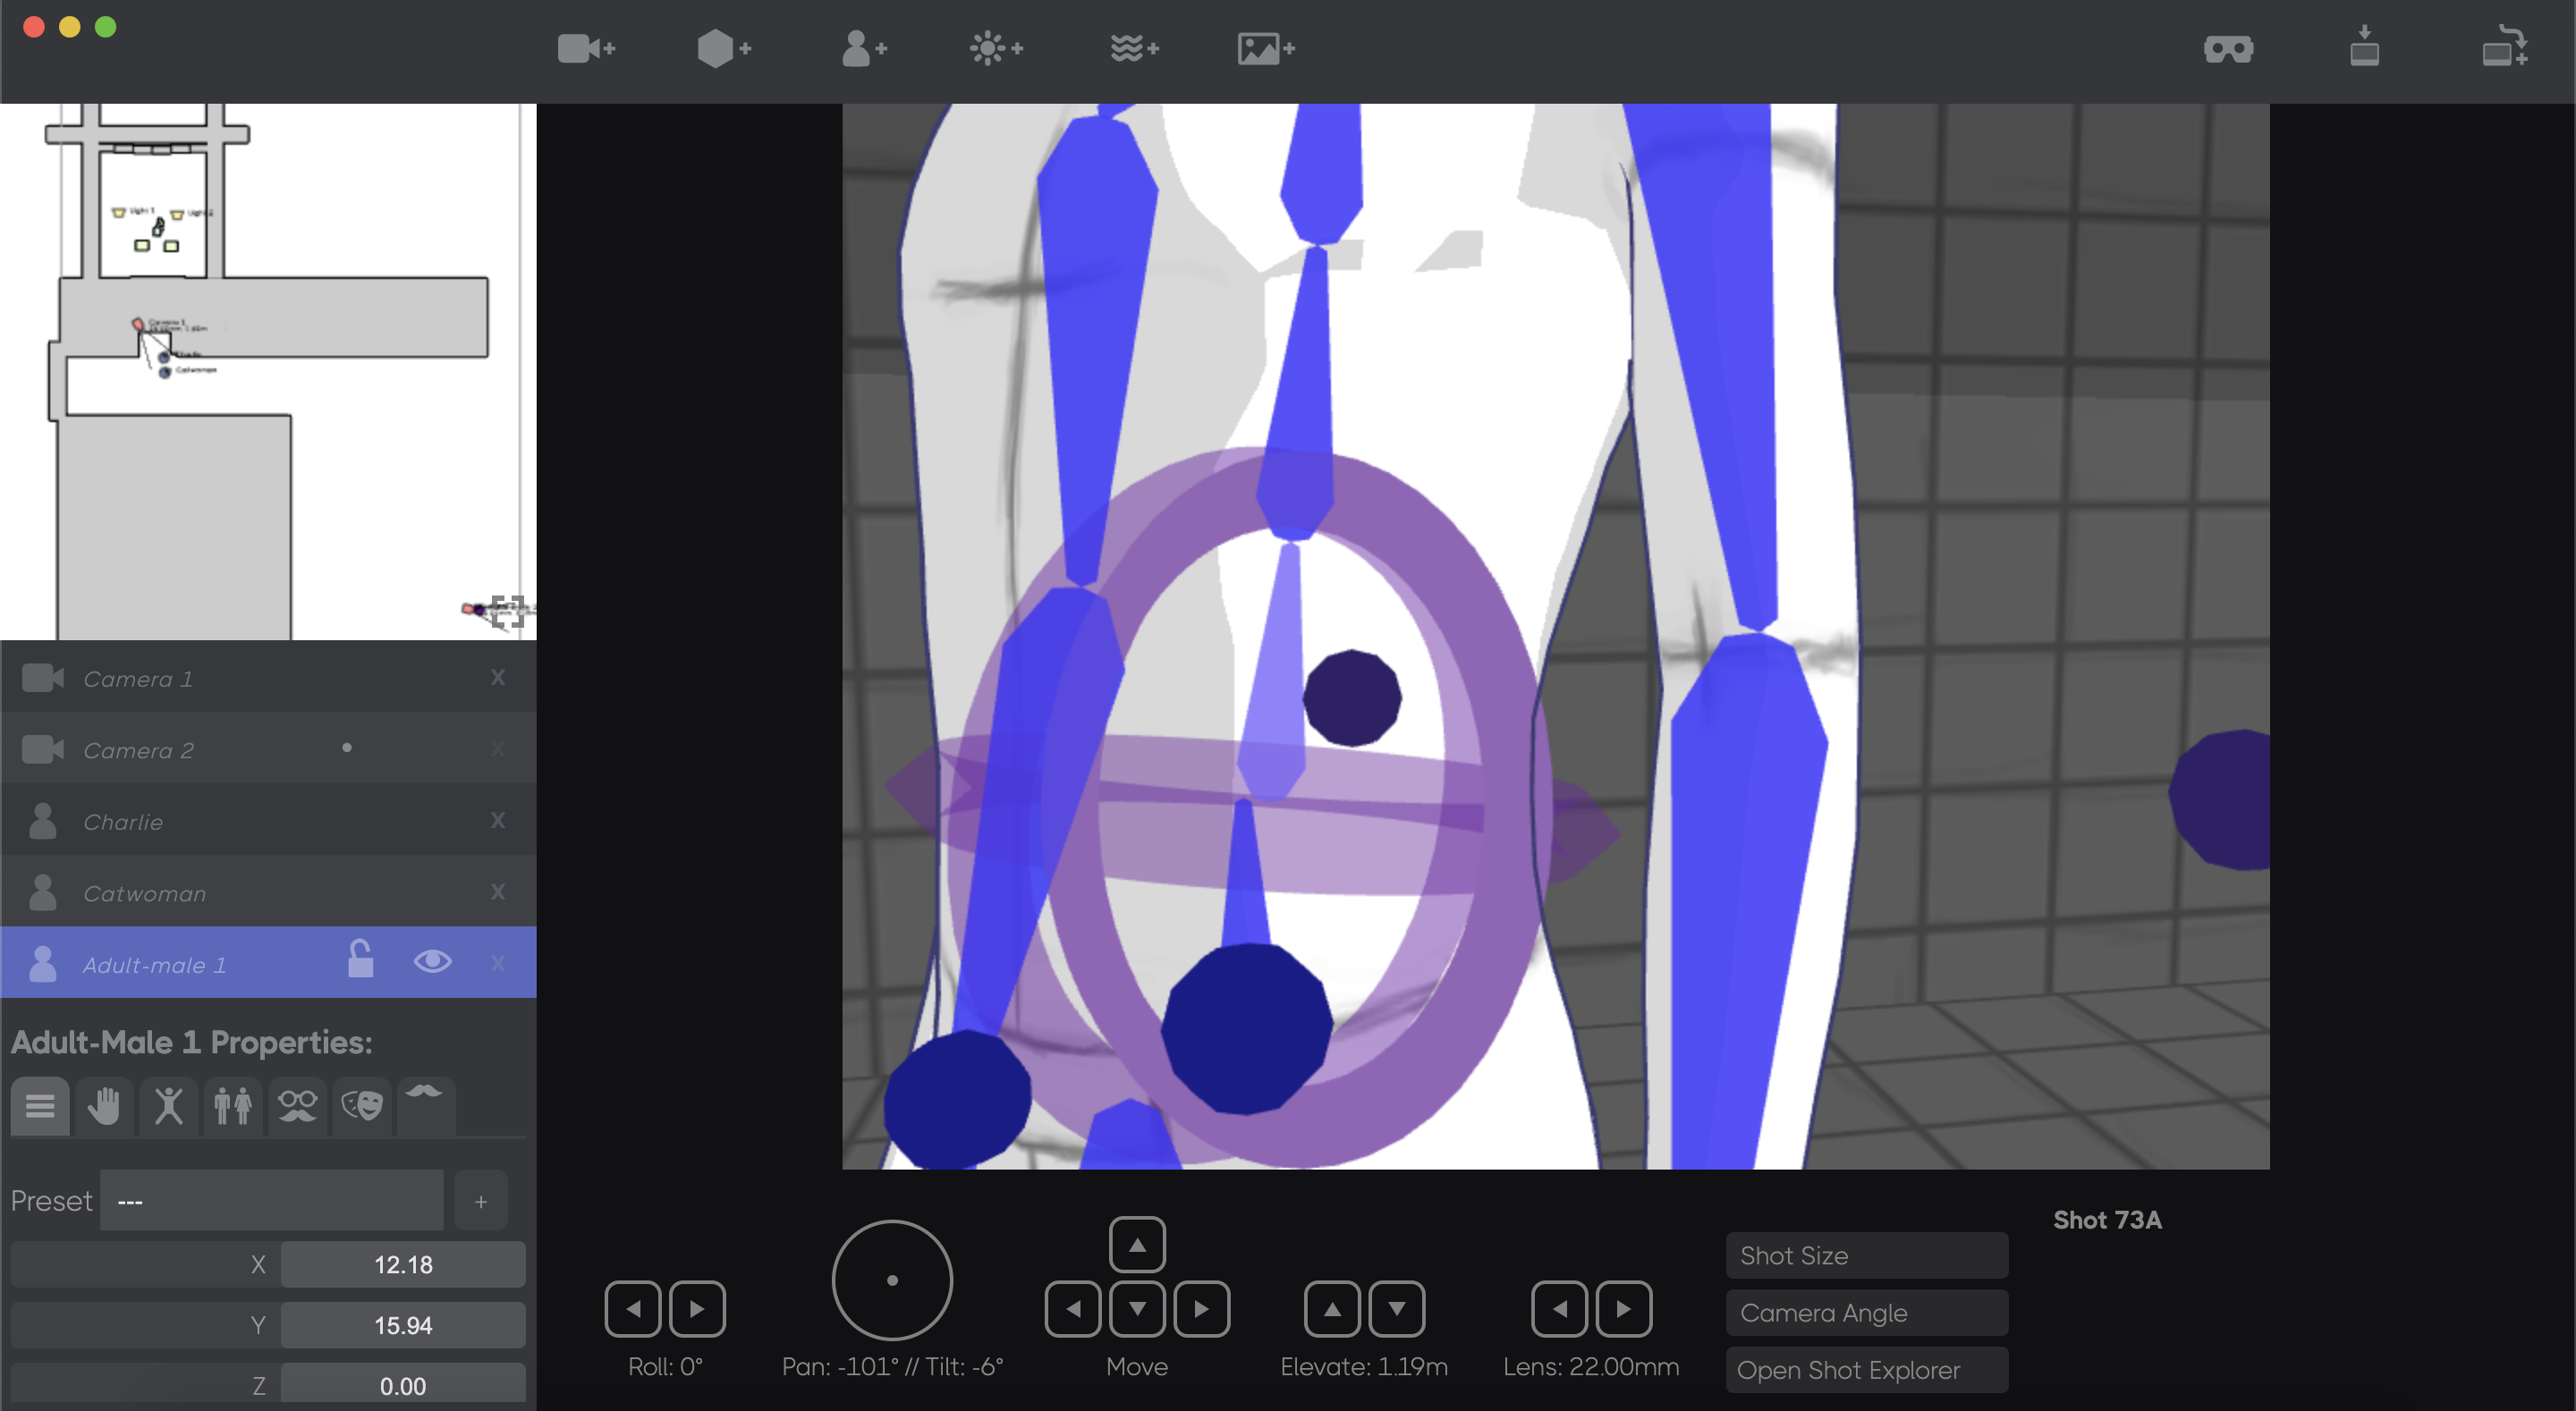Move camera left

(1073, 1309)
